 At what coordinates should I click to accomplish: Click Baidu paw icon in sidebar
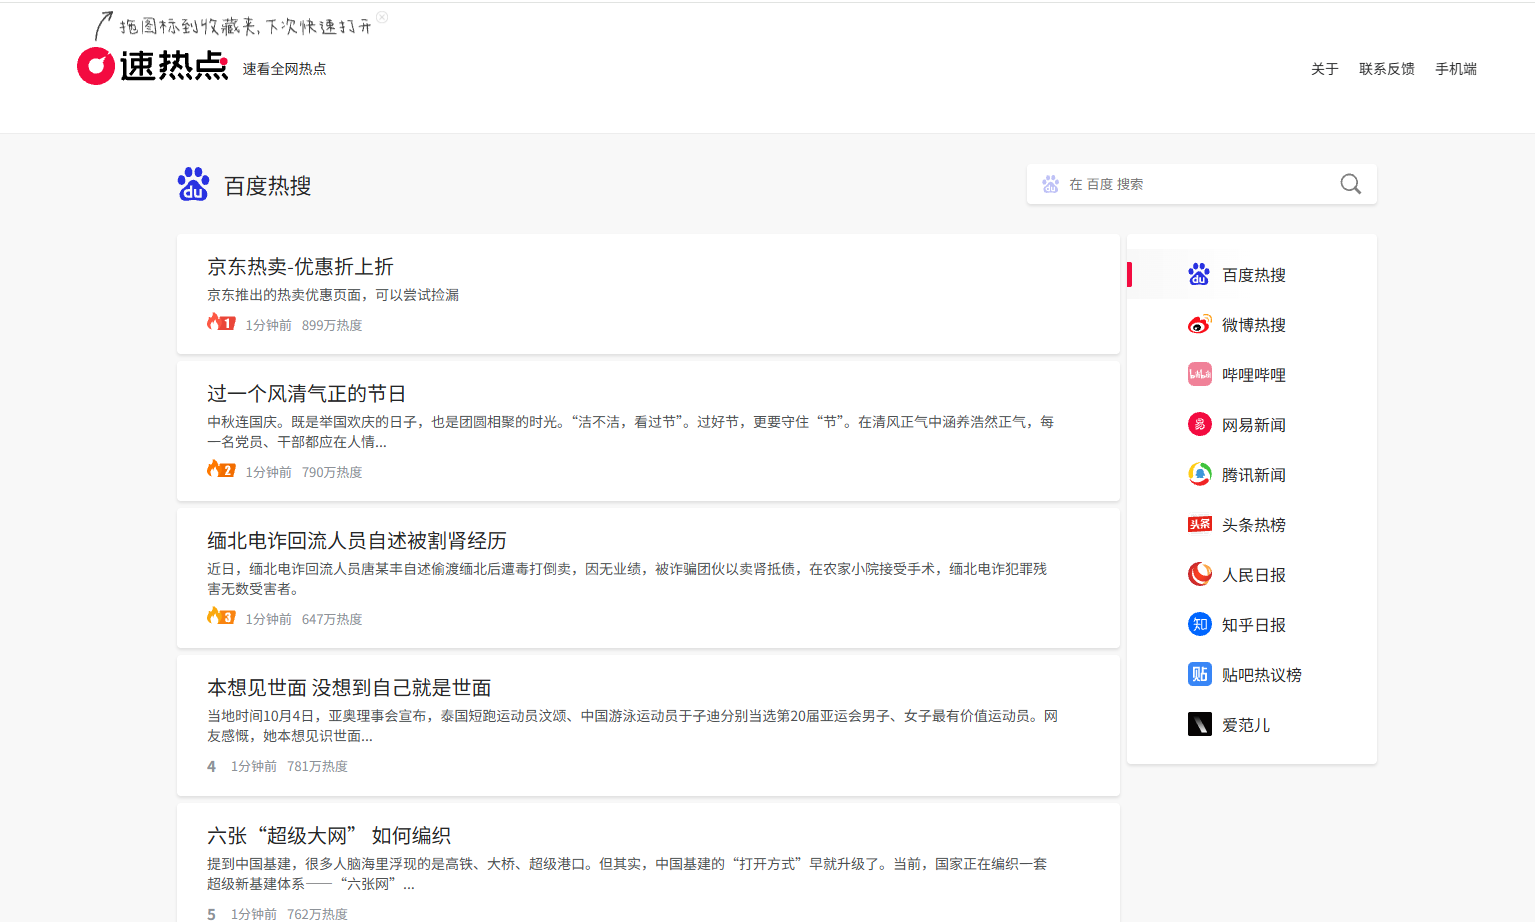1199,274
